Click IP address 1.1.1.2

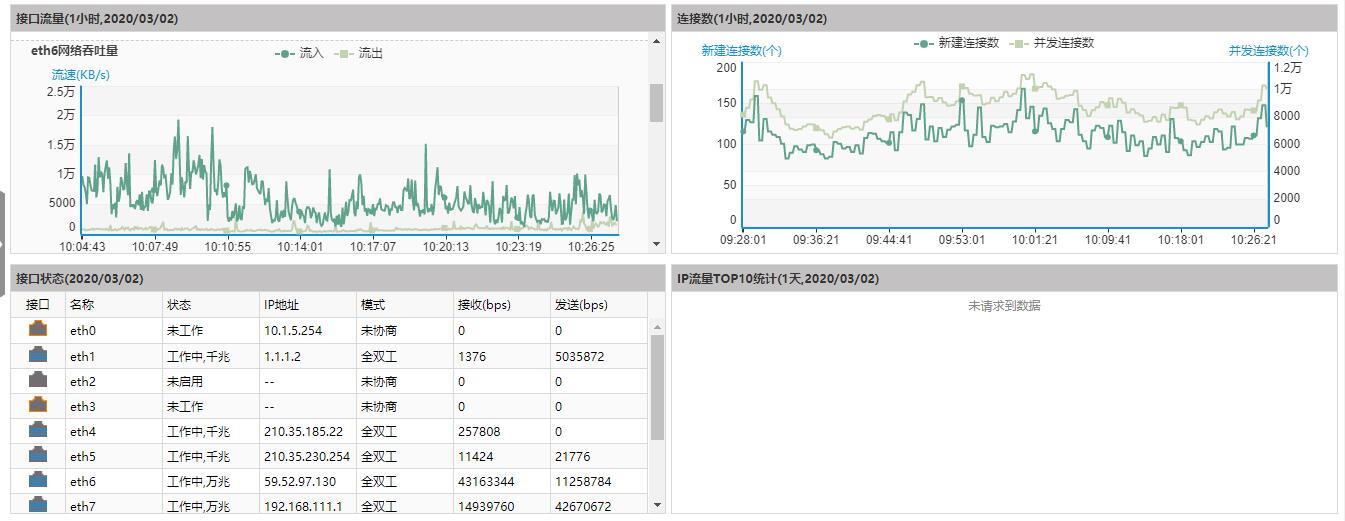283,356
